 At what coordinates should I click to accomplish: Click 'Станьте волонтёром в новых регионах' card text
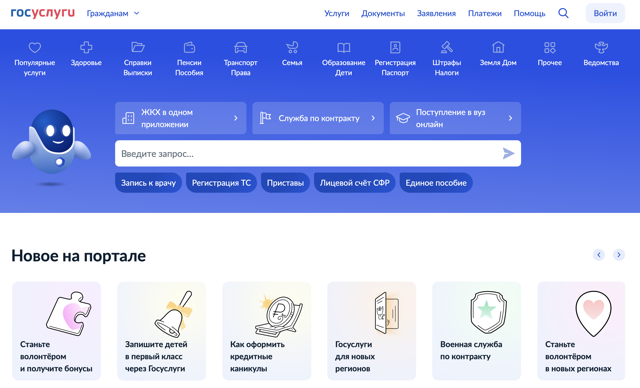[578, 357]
